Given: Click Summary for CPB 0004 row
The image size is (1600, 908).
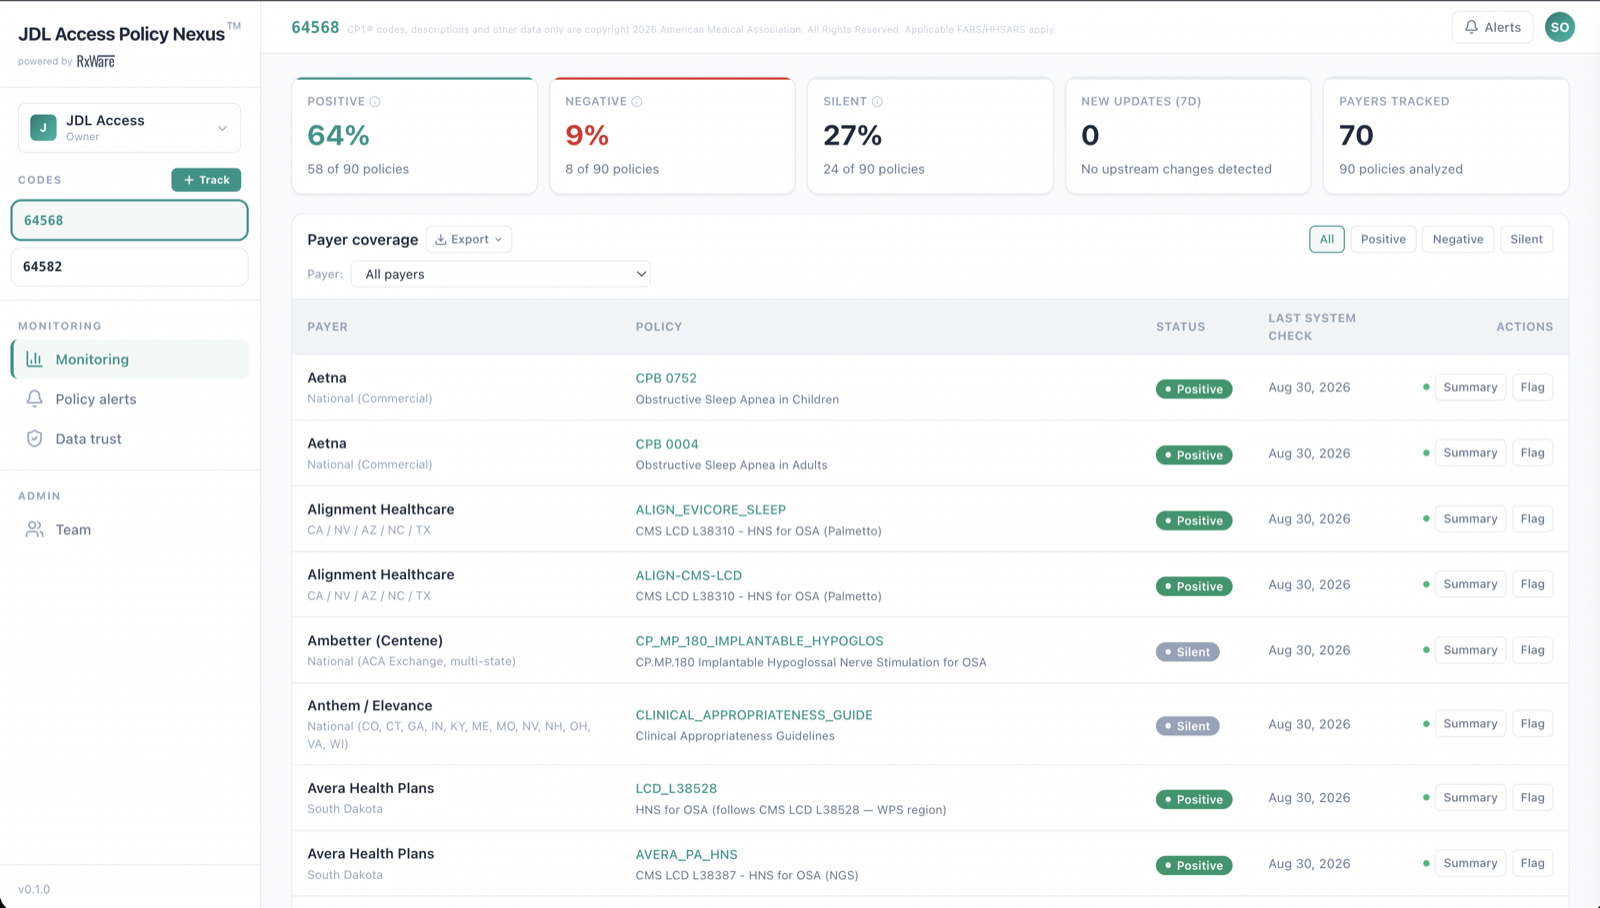Looking at the screenshot, I should 1470,453.
